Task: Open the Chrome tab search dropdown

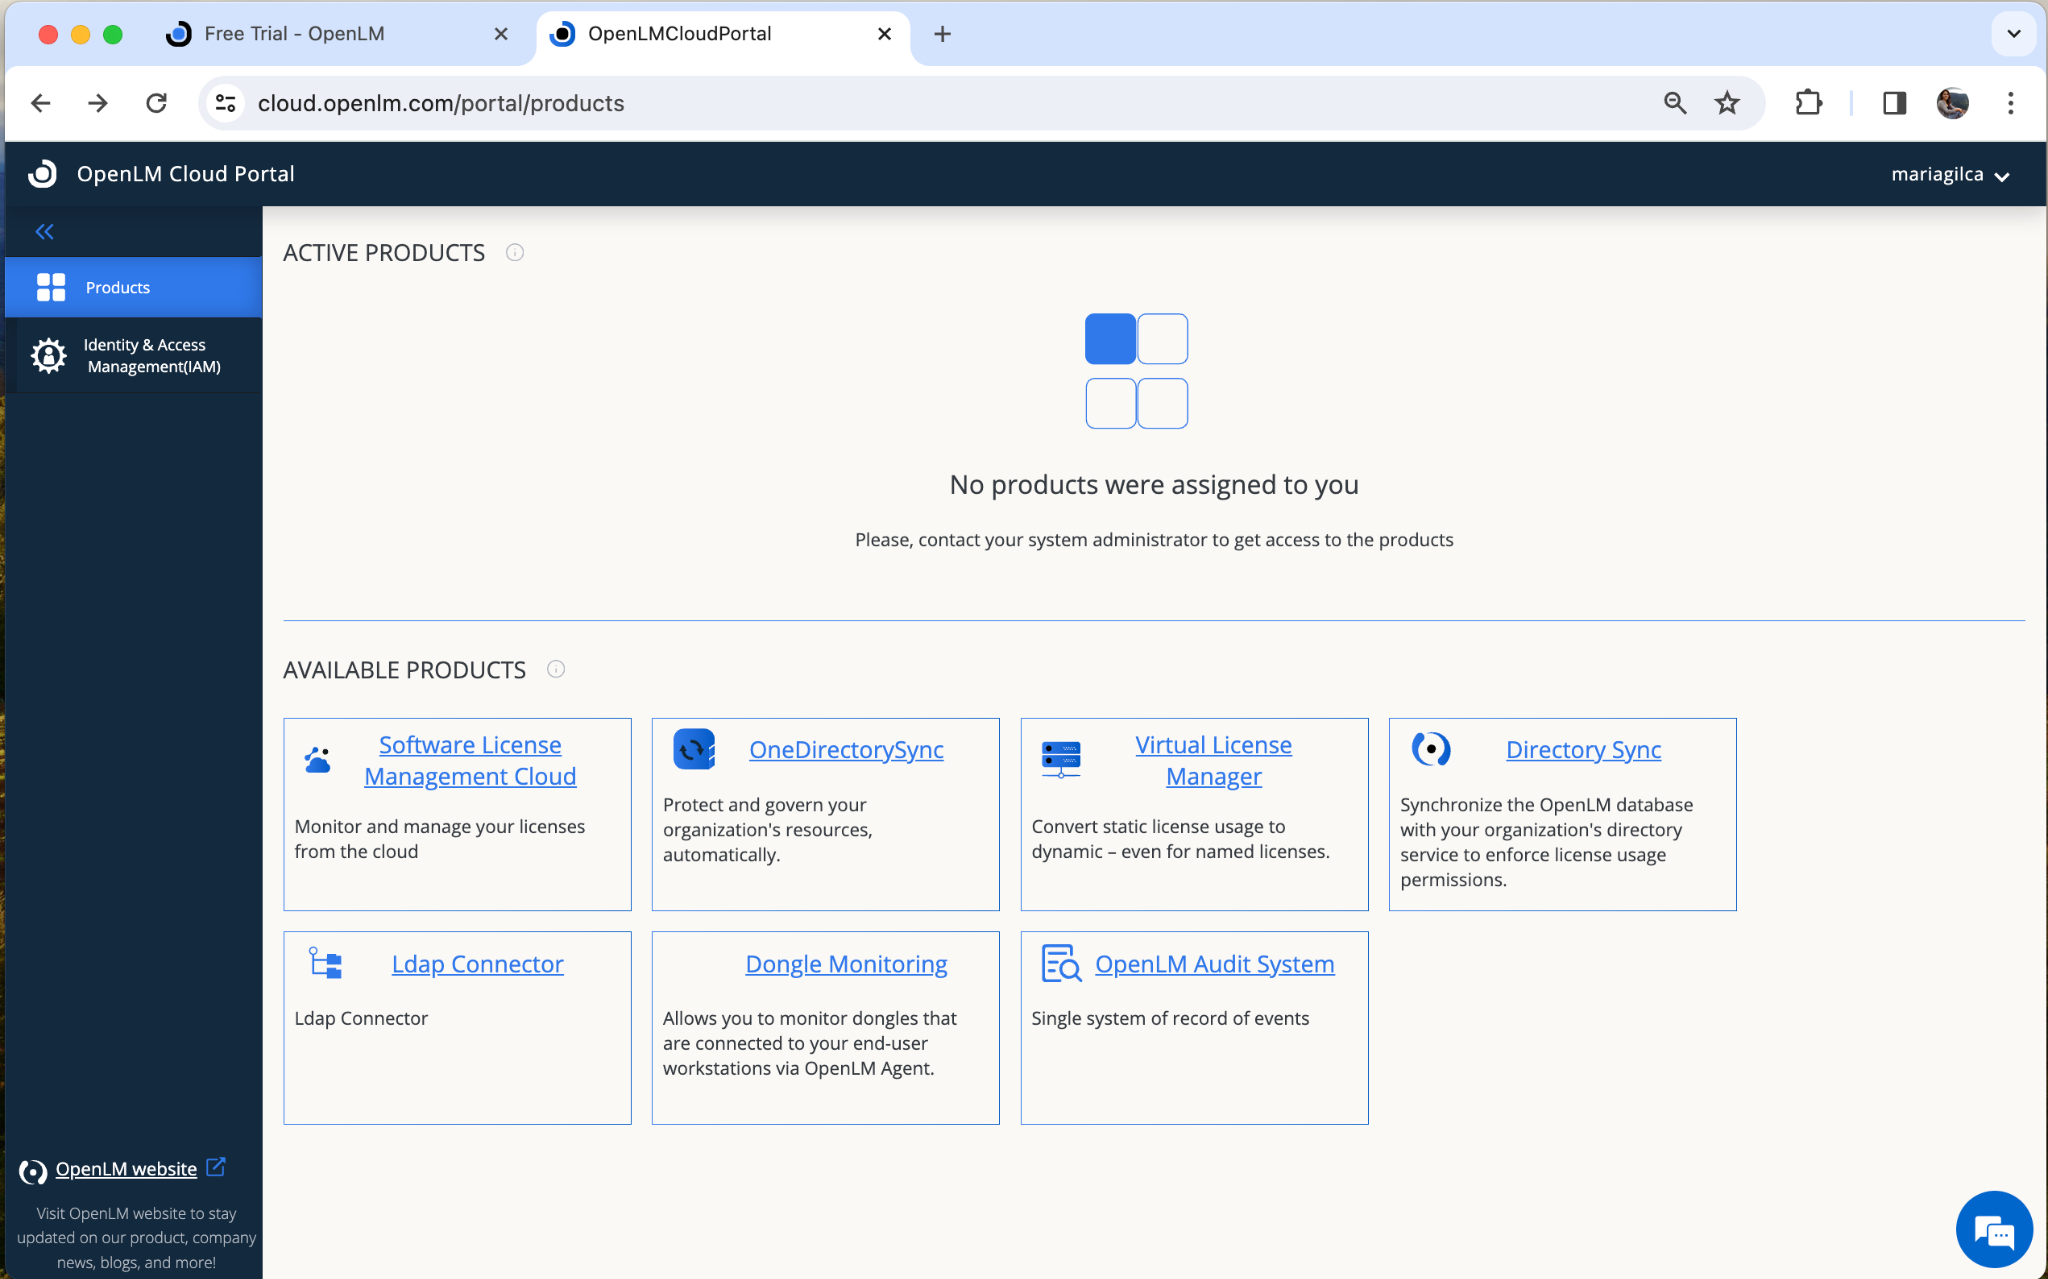Action: 2014,34
